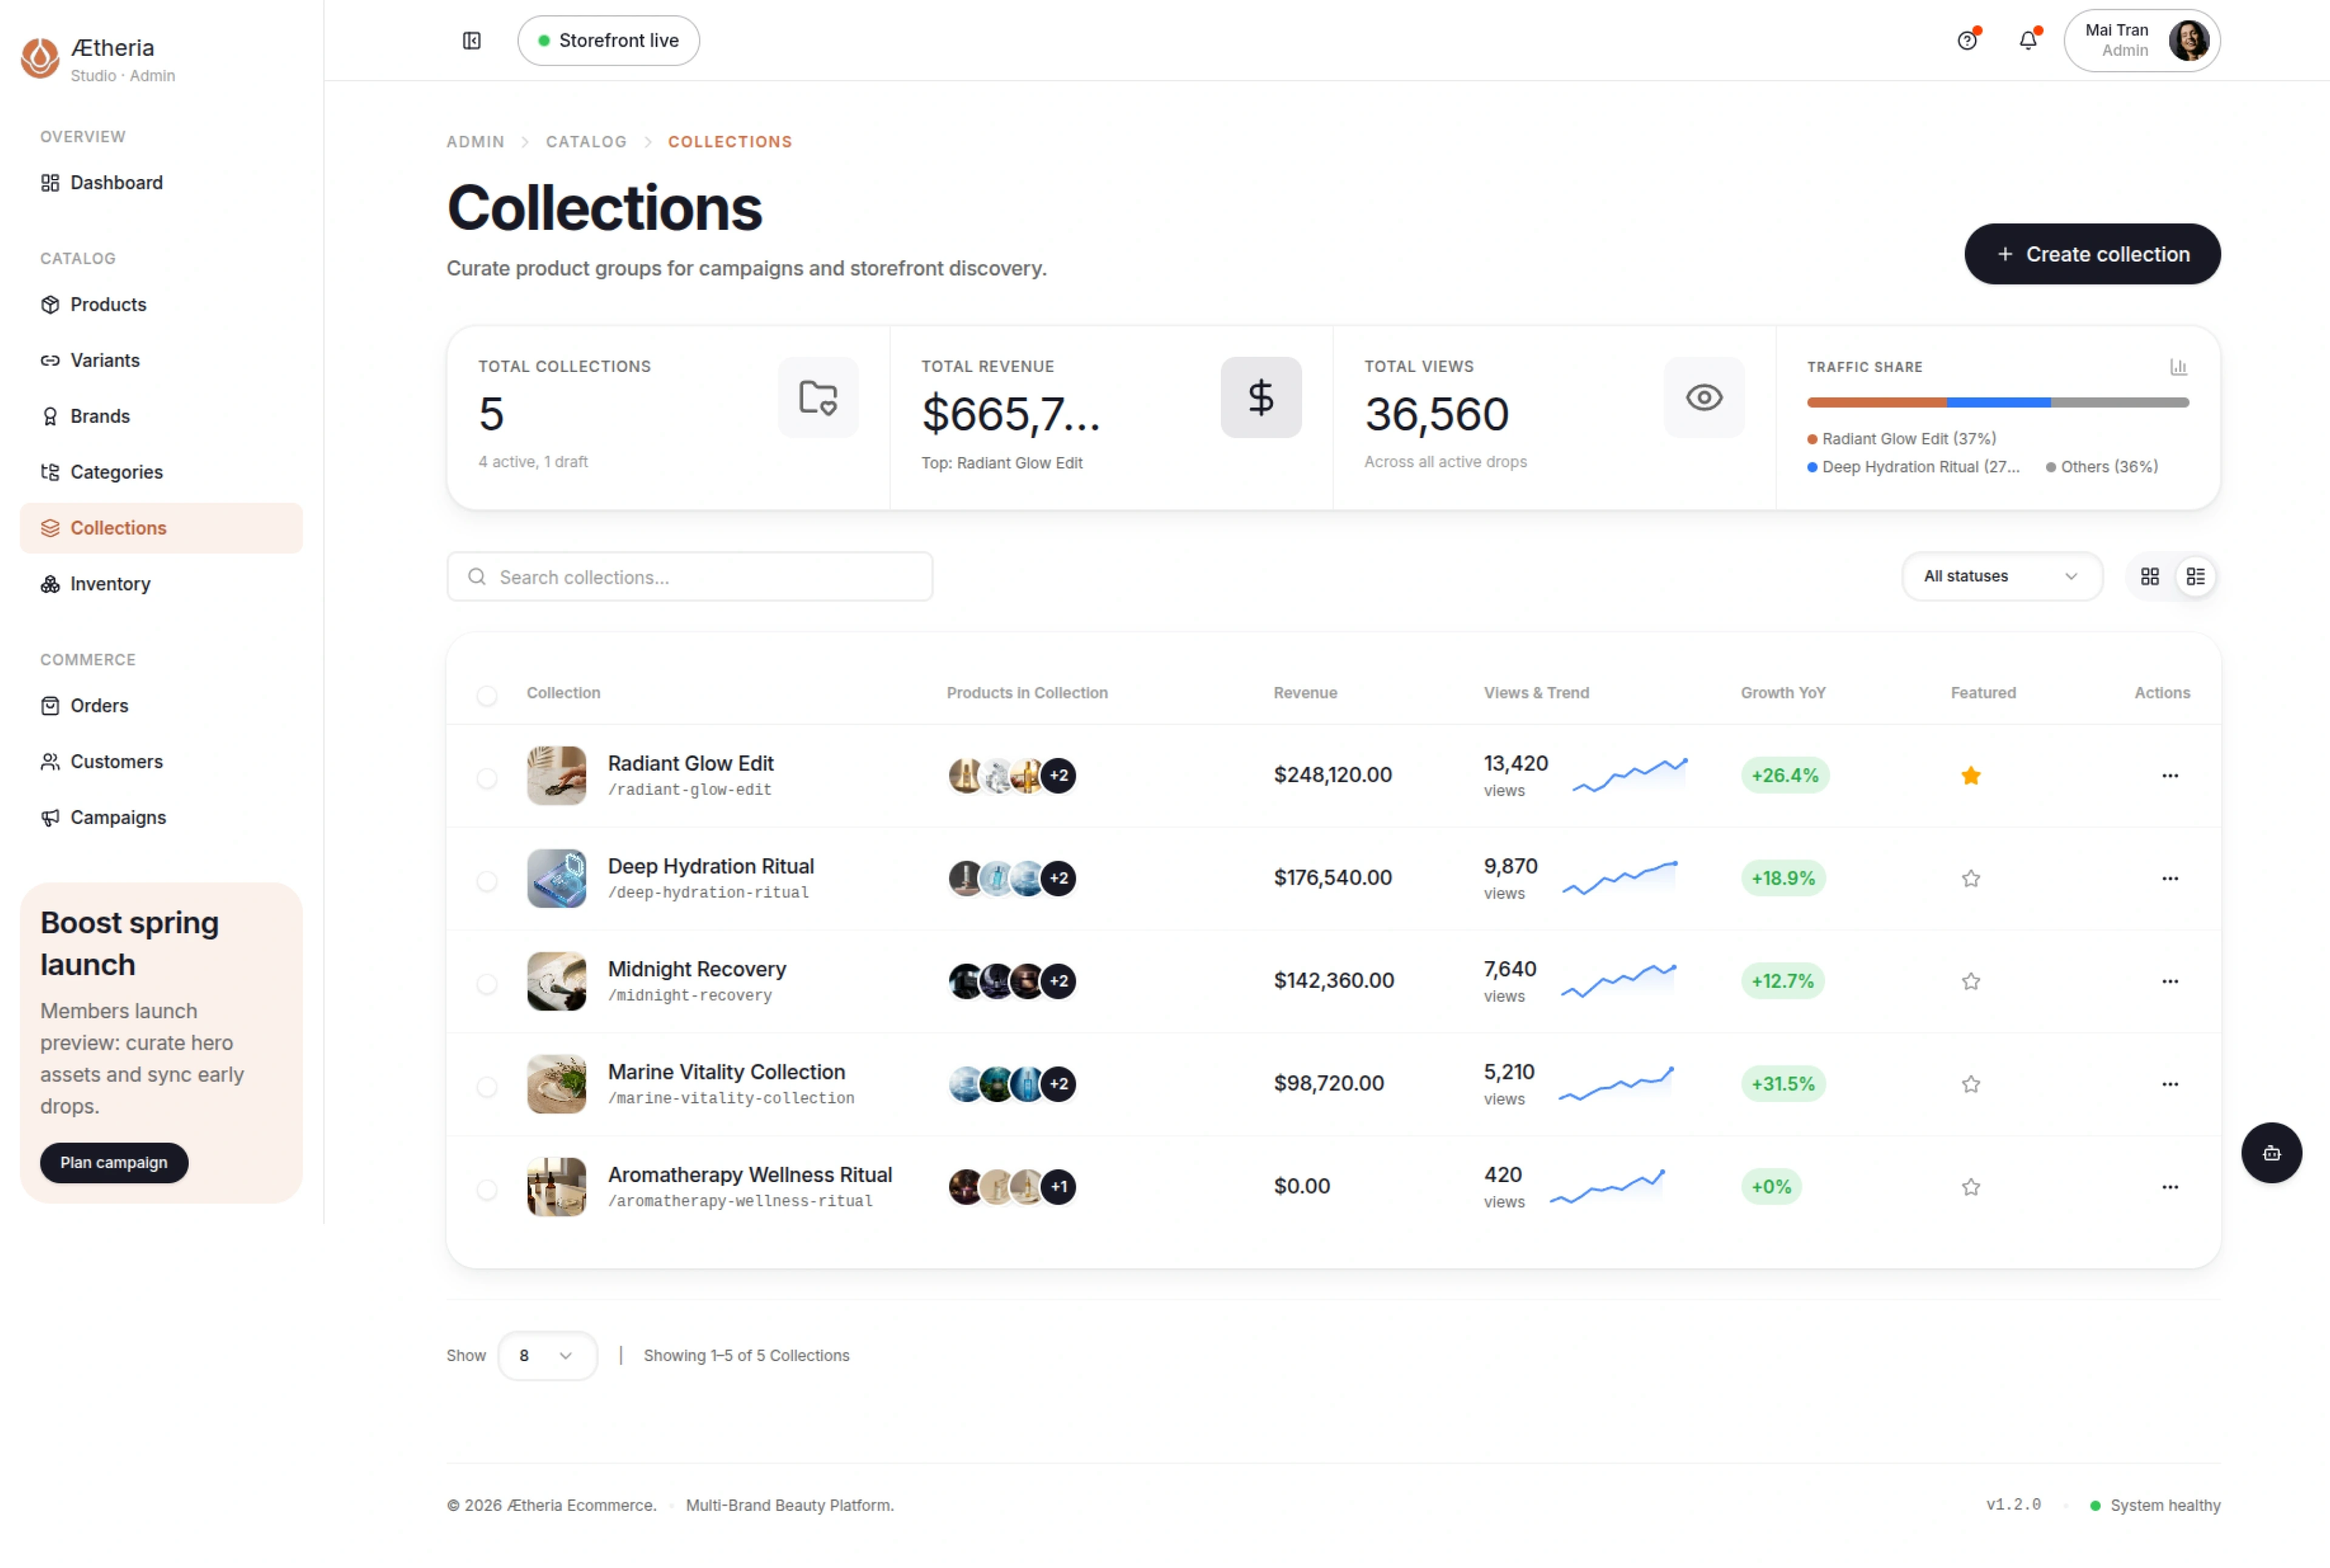Open actions menu for Deep Hydration Ritual
Screen dimensions: 2330x1568
click(x=2169, y=878)
